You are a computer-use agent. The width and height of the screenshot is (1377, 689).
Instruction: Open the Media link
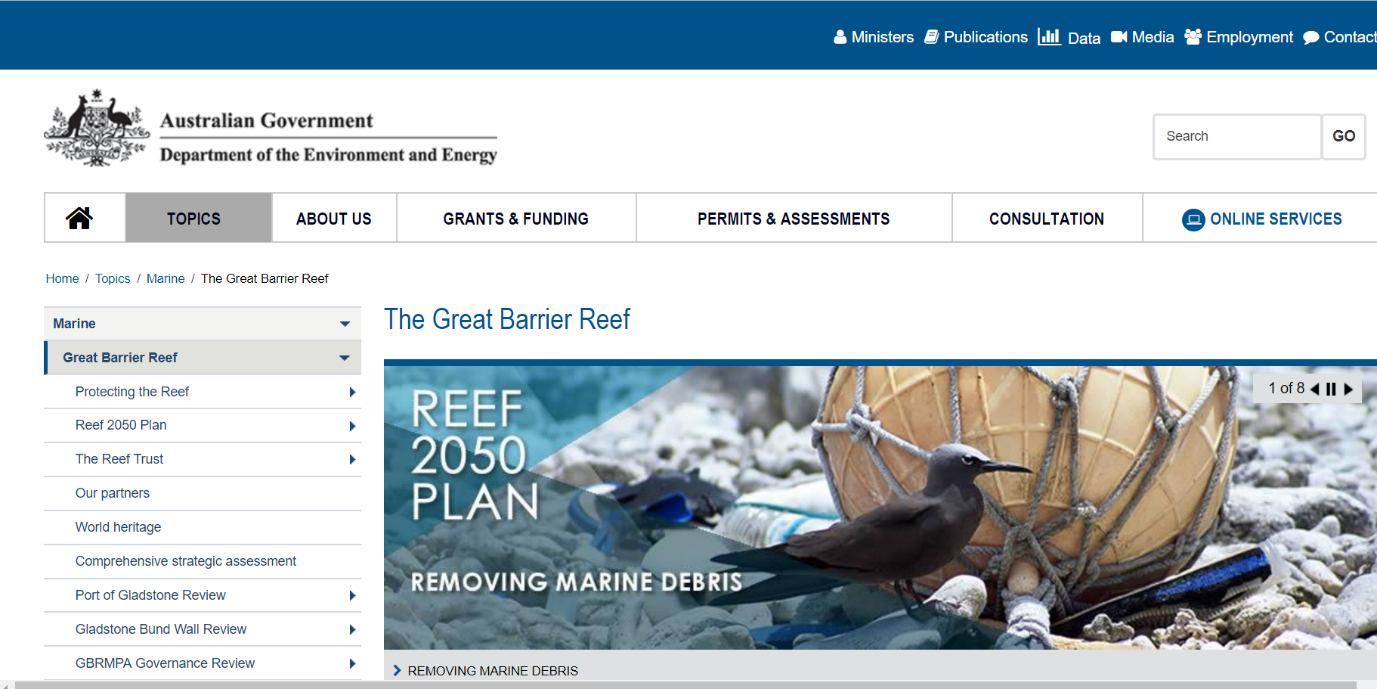click(1153, 37)
